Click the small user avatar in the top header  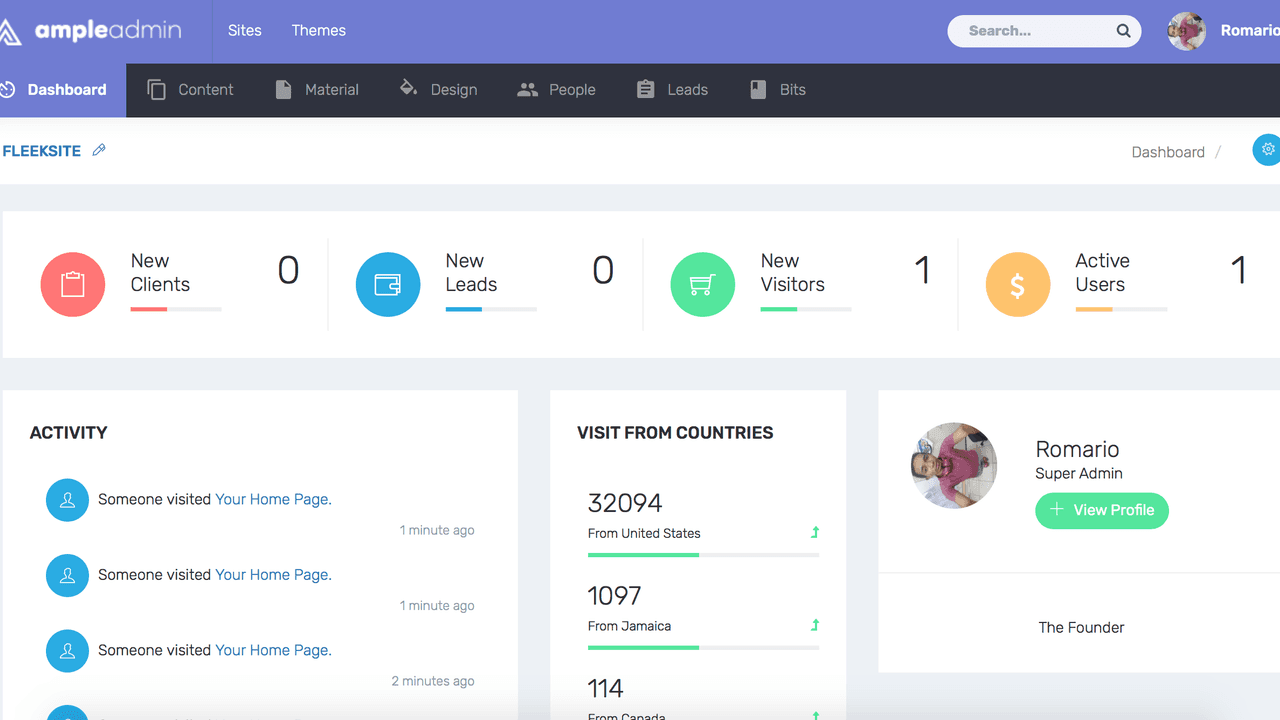1187,31
